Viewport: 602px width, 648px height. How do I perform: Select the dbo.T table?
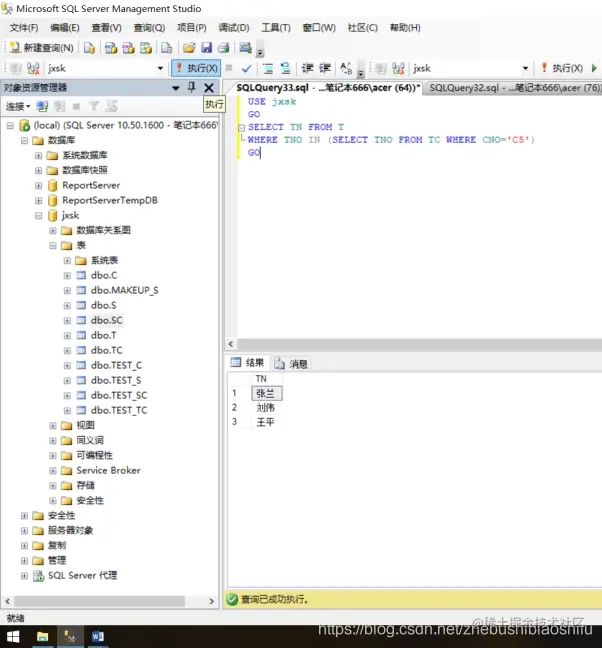pyautogui.click(x=103, y=335)
